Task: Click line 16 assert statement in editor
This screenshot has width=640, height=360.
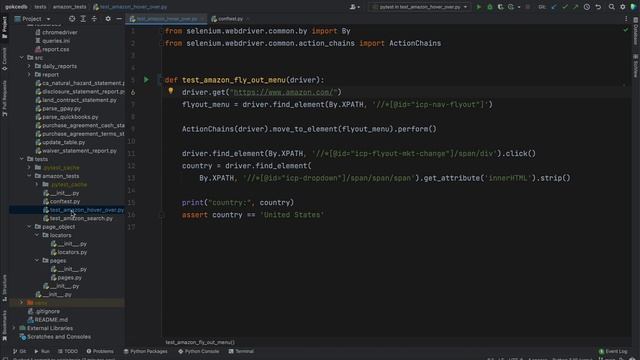Action: (x=253, y=215)
